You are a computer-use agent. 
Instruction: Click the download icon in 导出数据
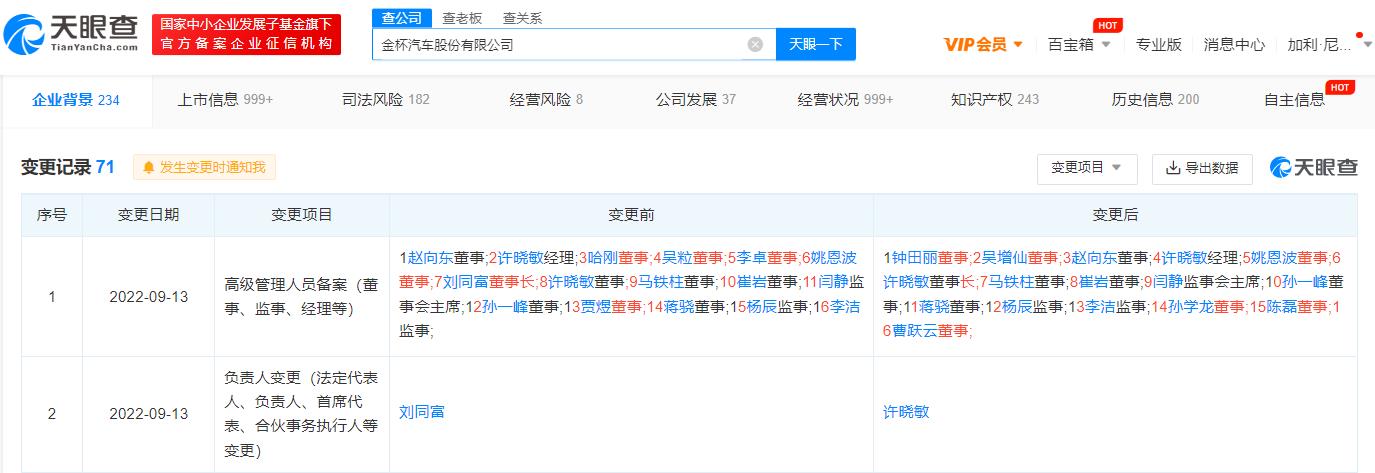click(1173, 168)
